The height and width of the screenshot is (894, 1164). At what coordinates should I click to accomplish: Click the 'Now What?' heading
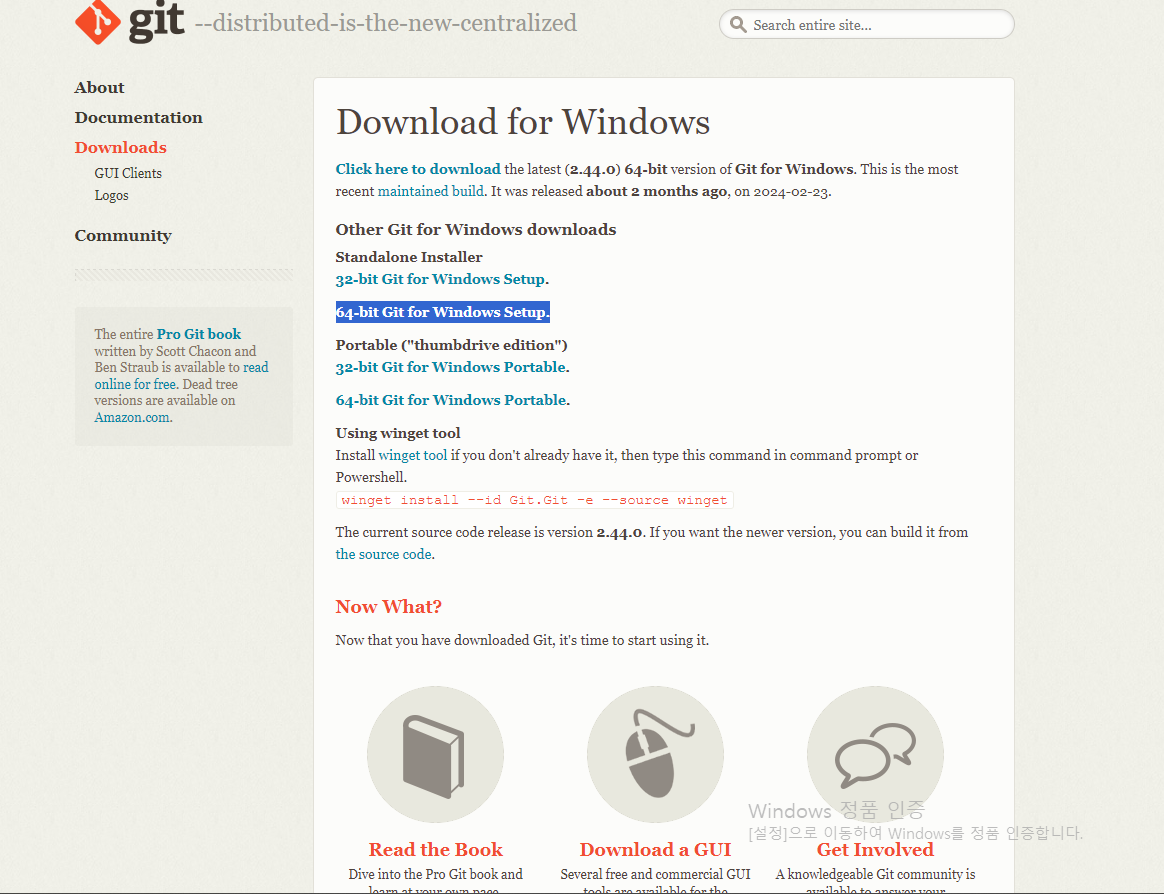pos(388,607)
